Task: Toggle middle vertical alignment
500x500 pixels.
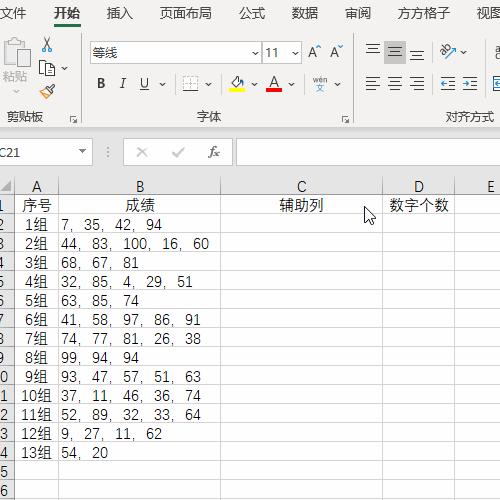Action: click(395, 52)
